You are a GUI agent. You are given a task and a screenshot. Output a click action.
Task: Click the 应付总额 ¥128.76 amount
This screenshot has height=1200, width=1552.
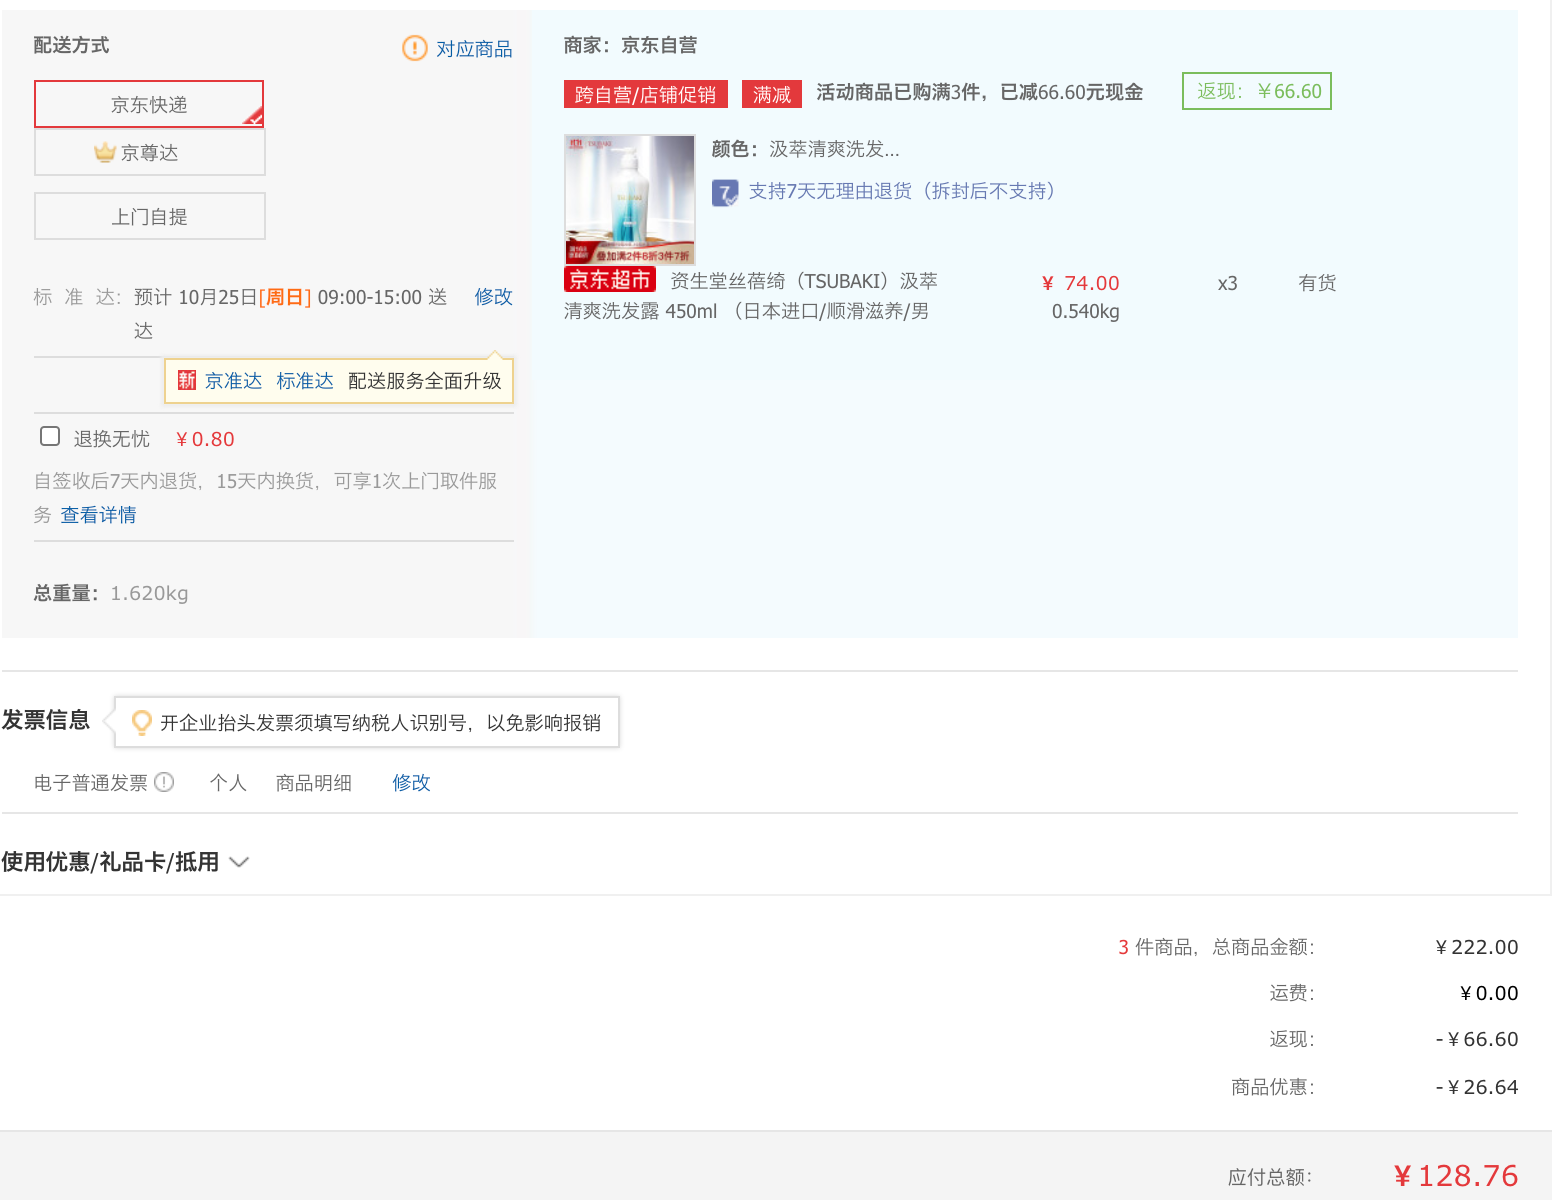[x=1456, y=1176]
